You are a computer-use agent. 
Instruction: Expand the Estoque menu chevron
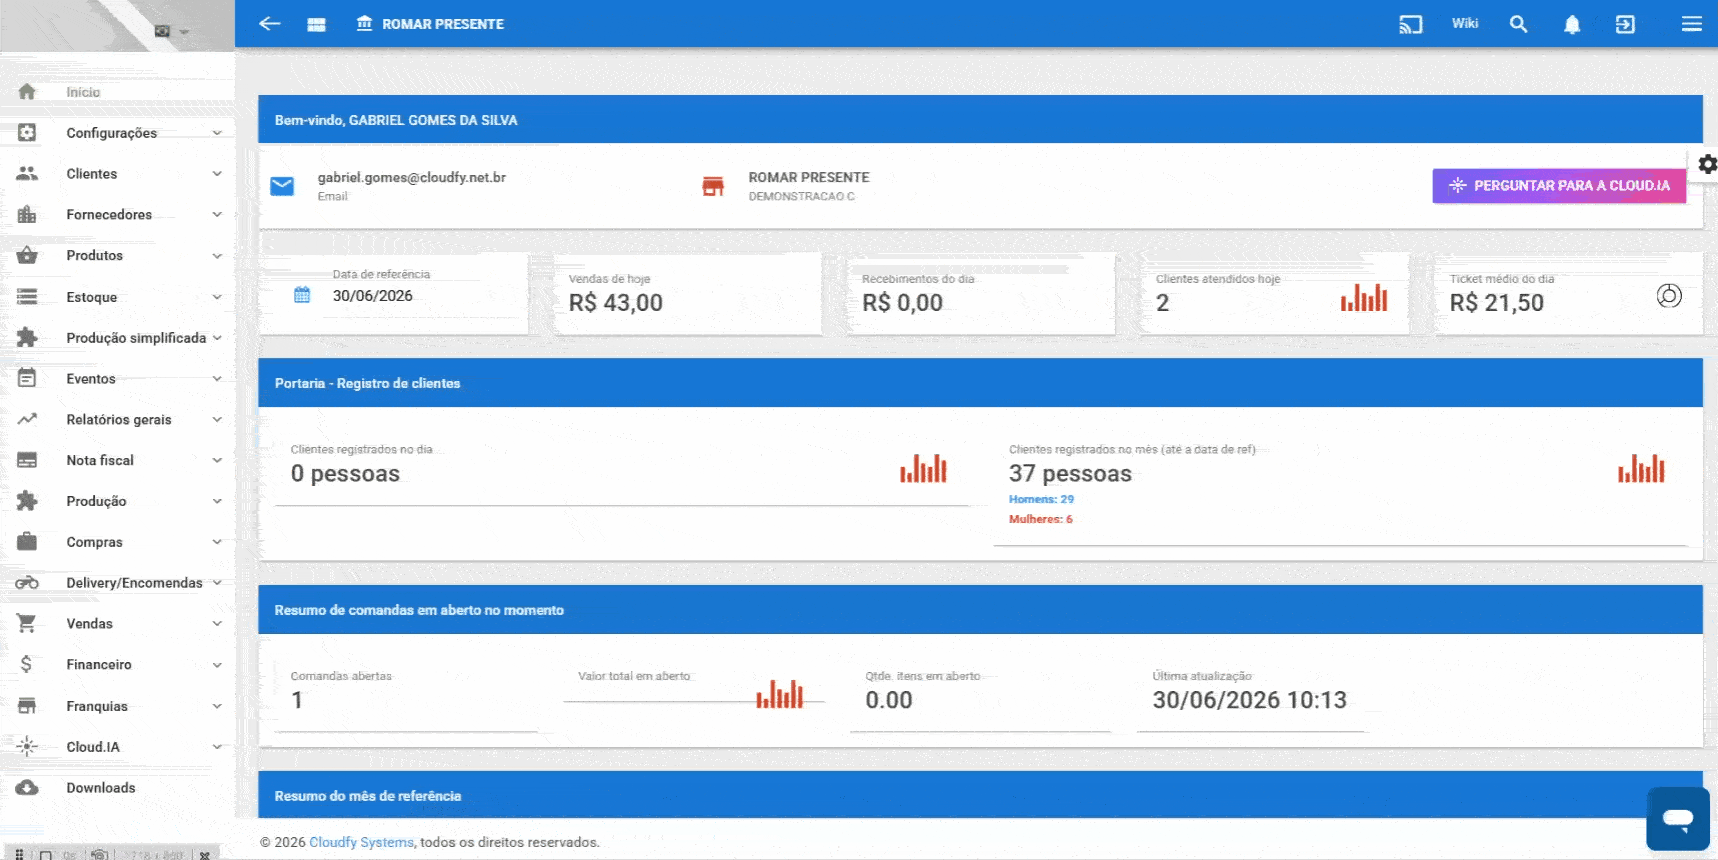pyautogui.click(x=217, y=297)
